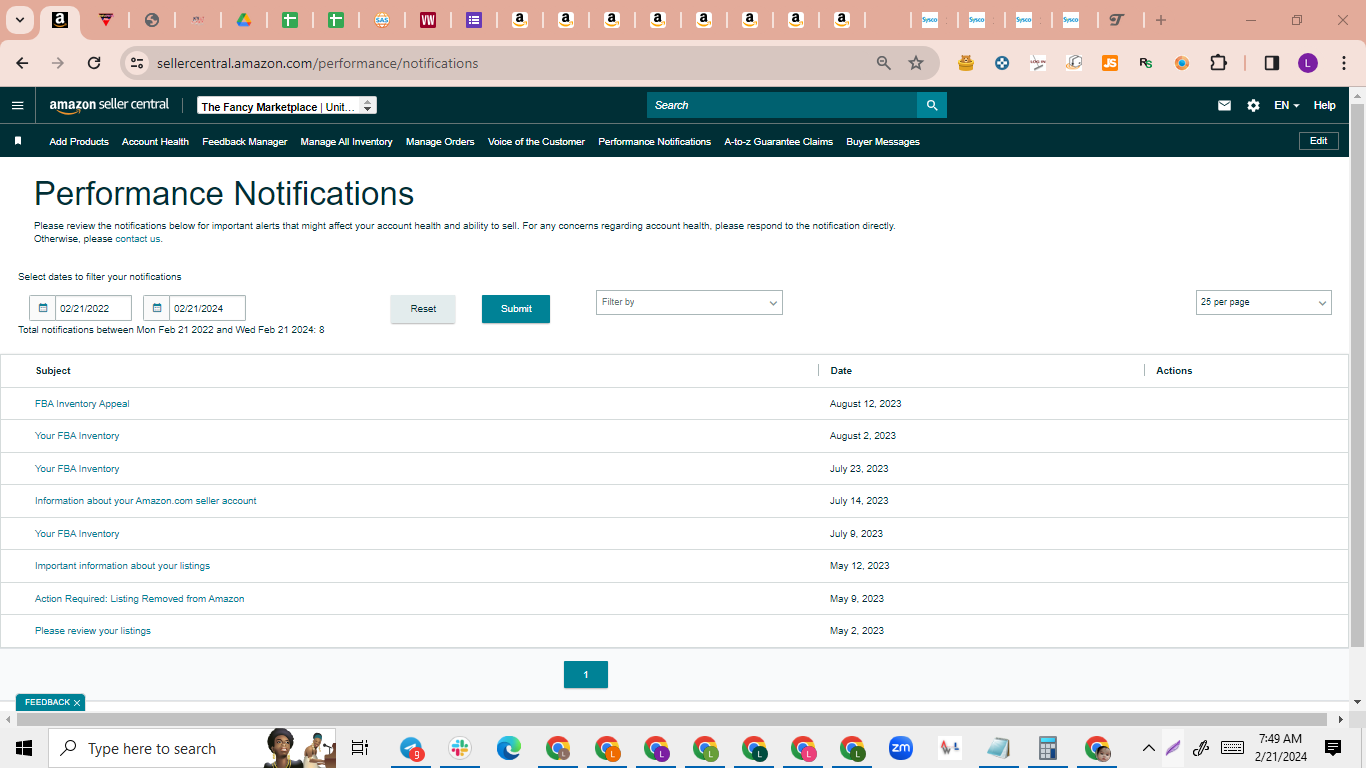Open Feedback Manager
The image size is (1366, 768).
coord(245,142)
